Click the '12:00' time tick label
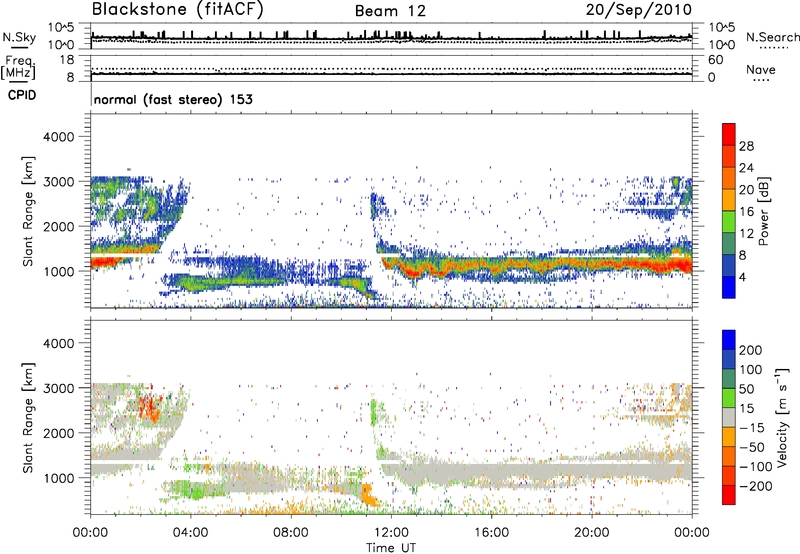Screen dimensions: 800x554 coord(391,533)
